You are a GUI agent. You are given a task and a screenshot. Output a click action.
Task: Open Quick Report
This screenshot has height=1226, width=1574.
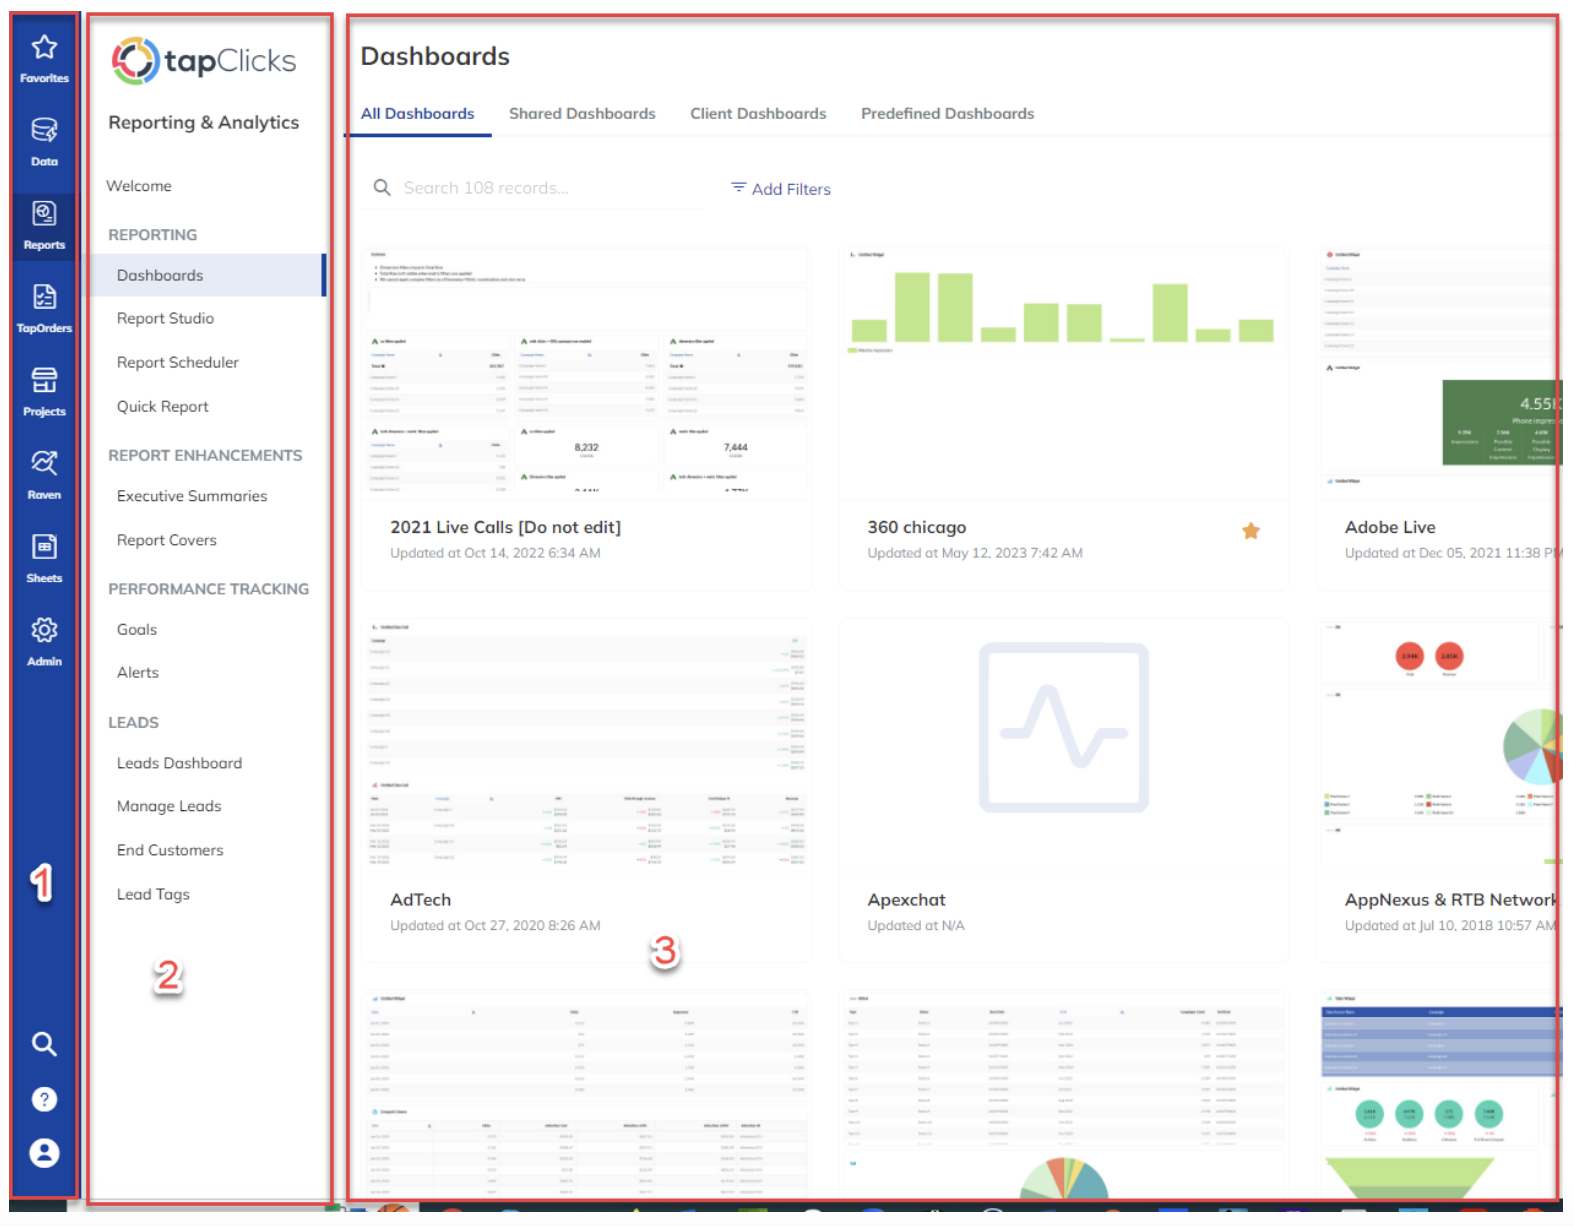point(162,406)
